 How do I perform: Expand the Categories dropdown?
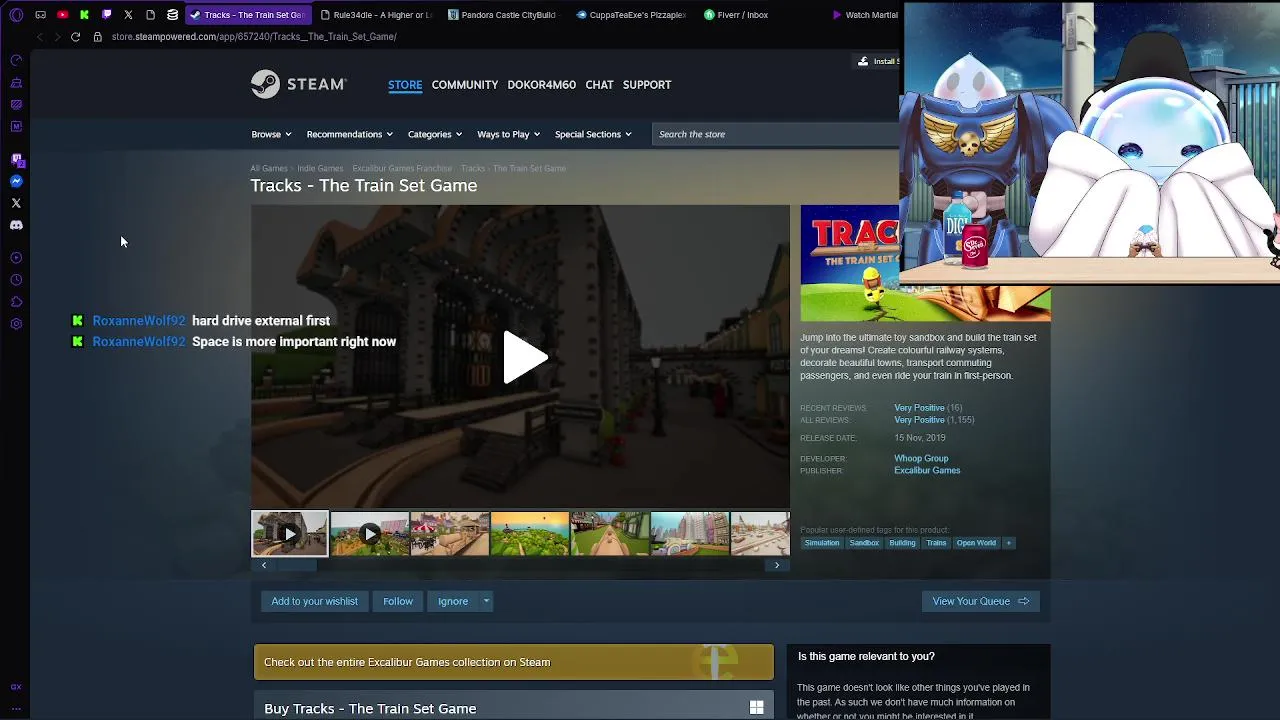point(434,134)
